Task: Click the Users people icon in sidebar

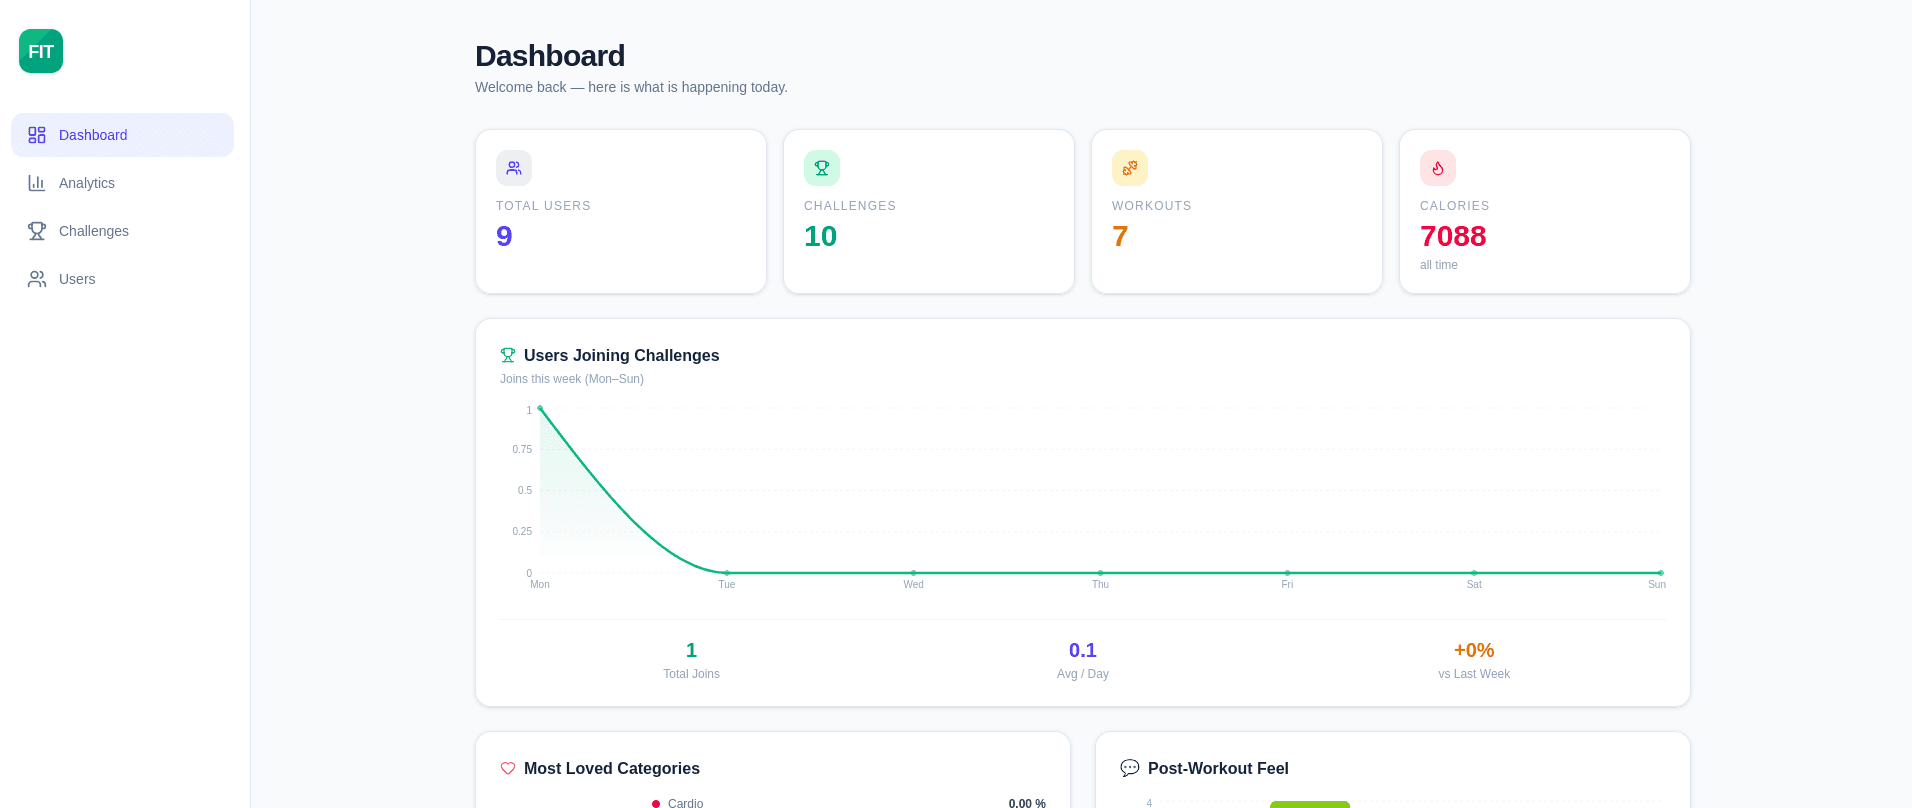Action: (x=37, y=279)
